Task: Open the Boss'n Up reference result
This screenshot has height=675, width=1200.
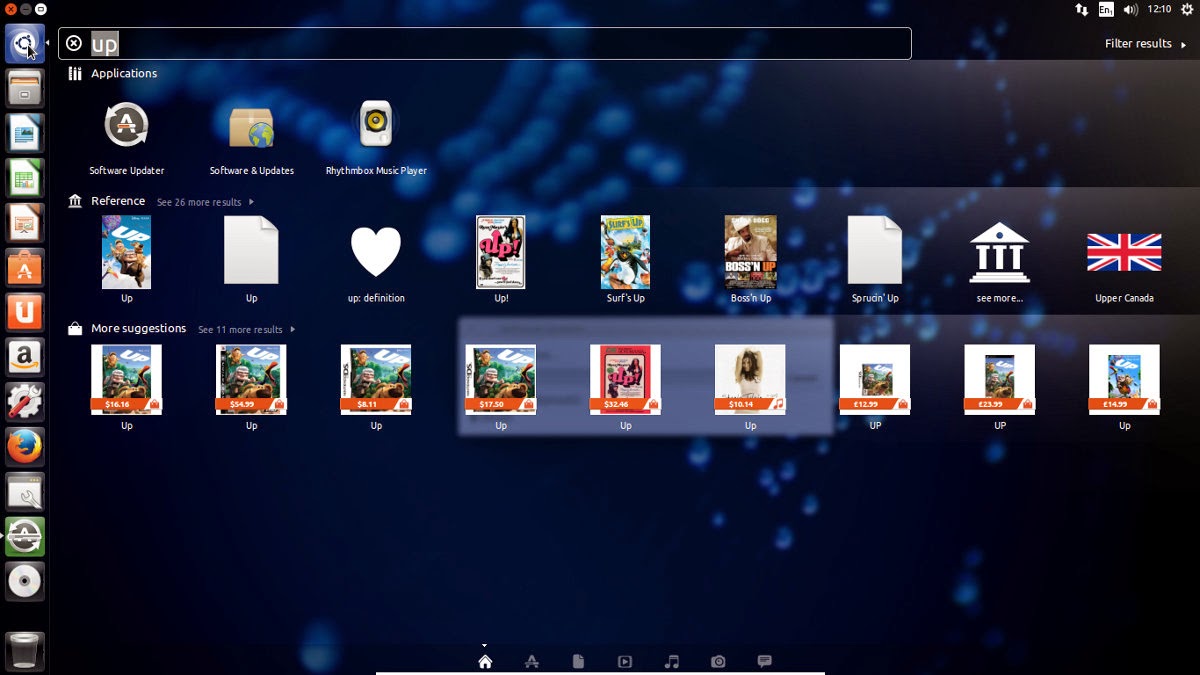Action: (750, 260)
